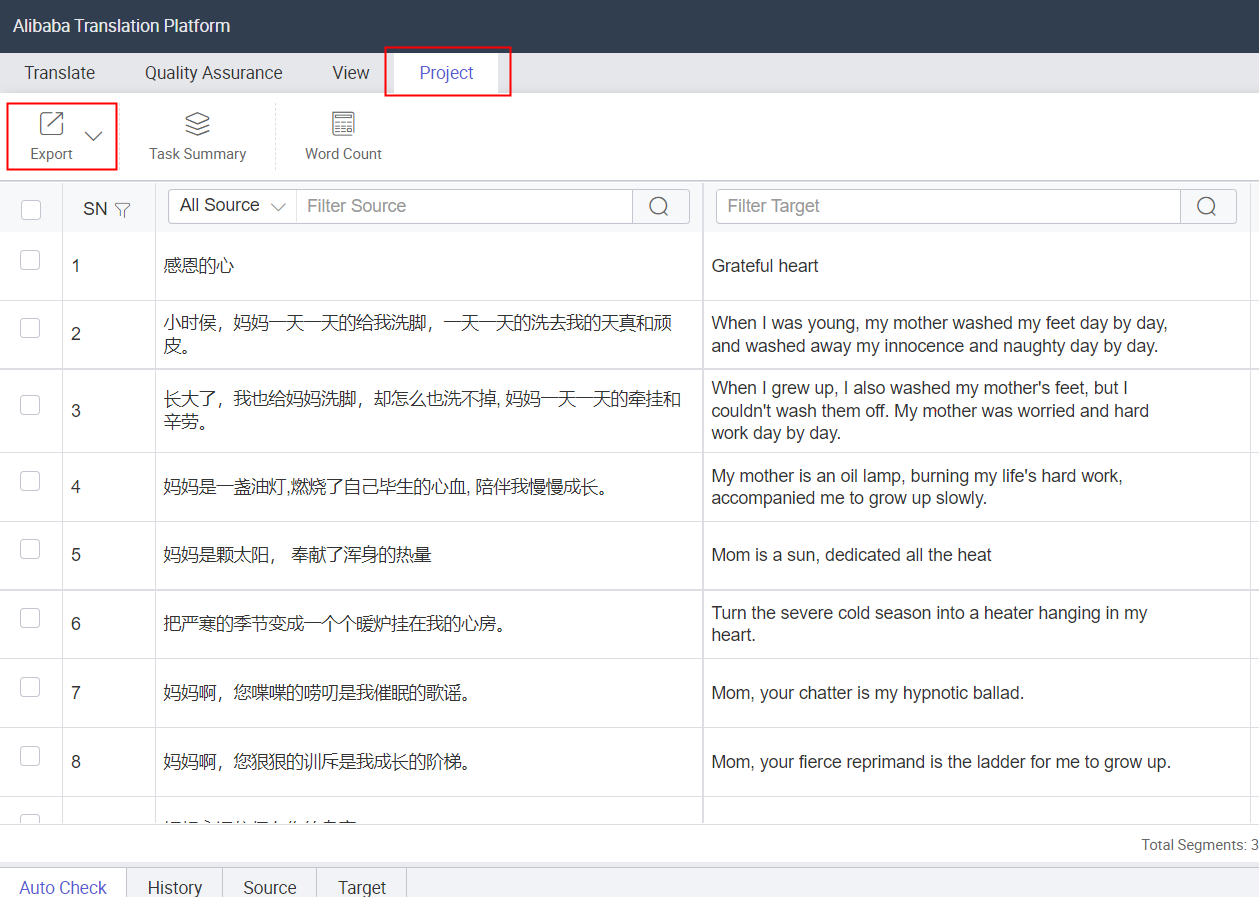Check the box for segment 8
The height and width of the screenshot is (897, 1259).
(x=30, y=756)
